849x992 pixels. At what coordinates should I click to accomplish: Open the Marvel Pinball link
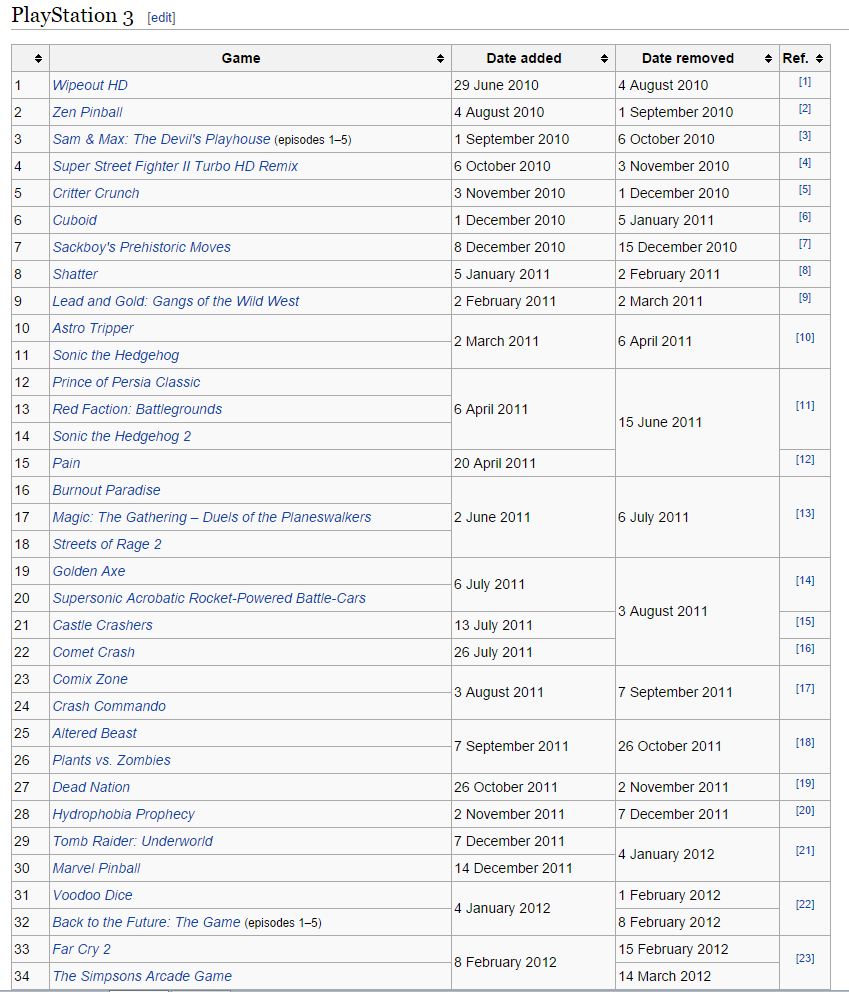(96, 868)
